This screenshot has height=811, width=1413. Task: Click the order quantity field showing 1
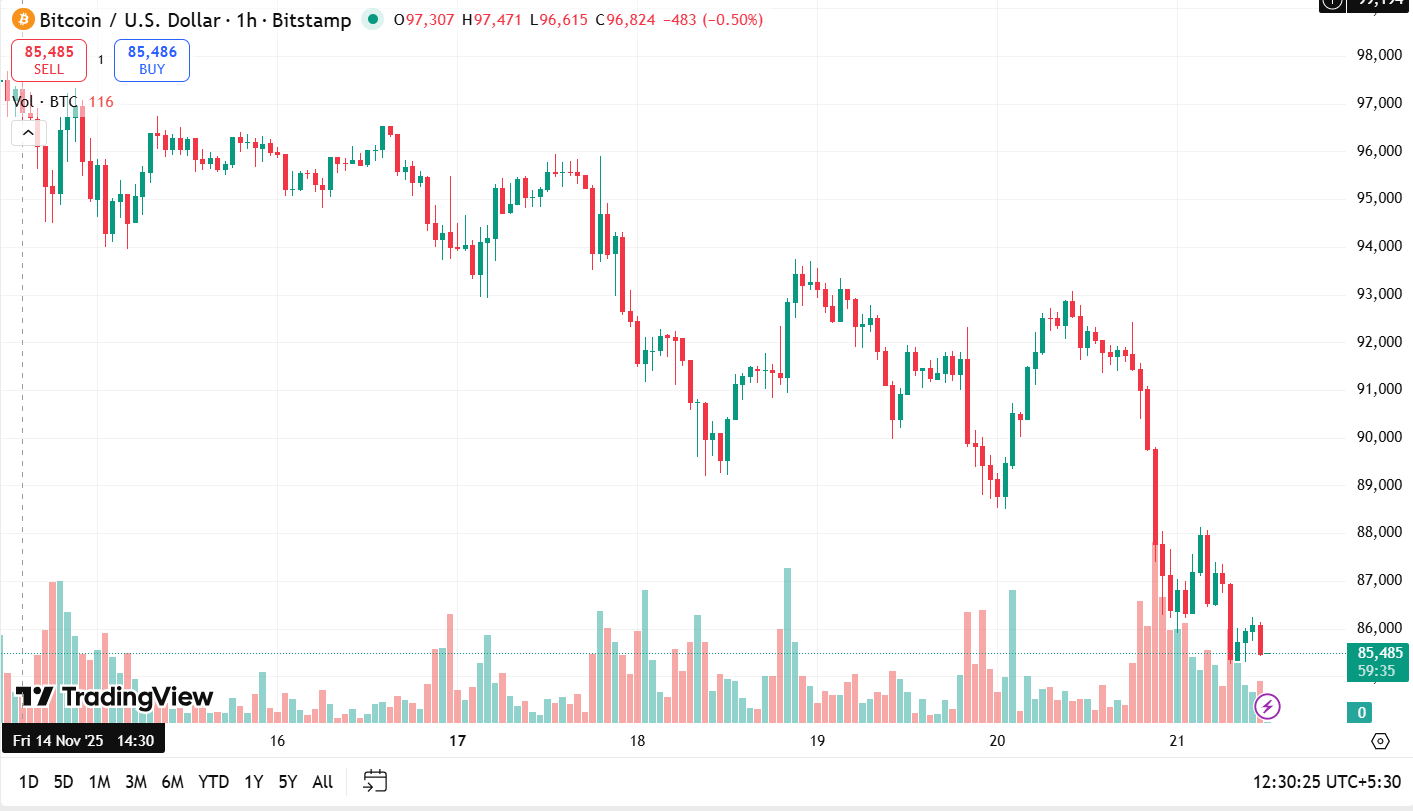pos(100,59)
